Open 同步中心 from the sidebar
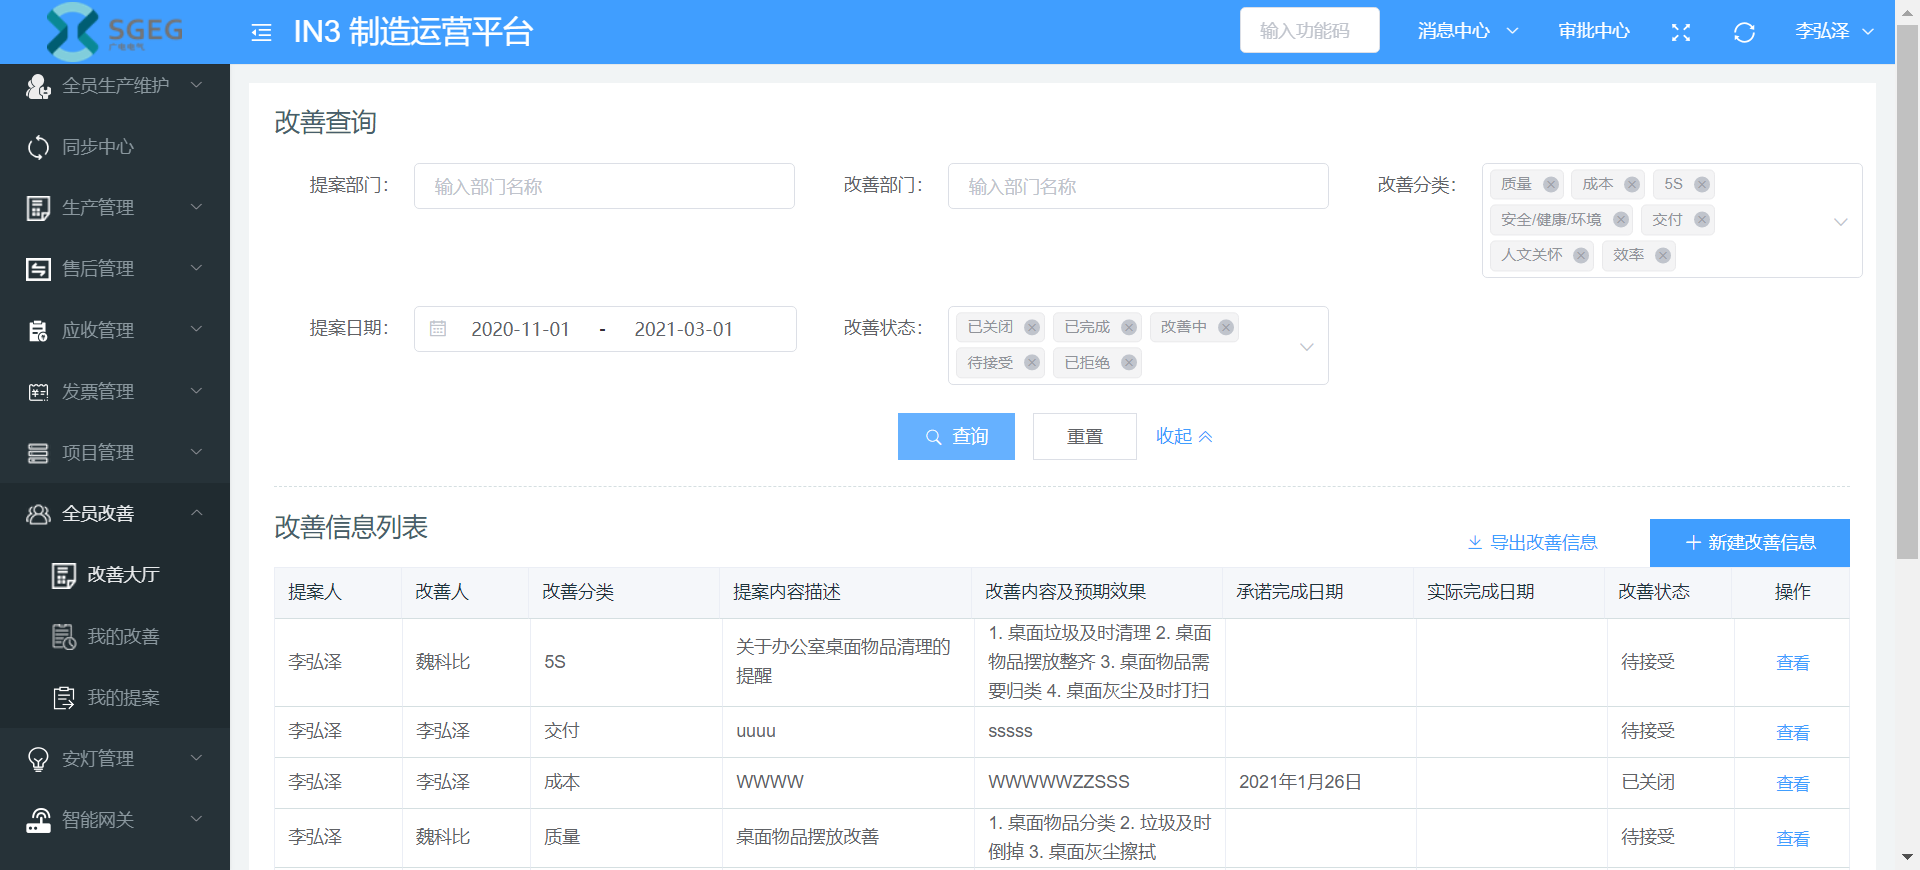 98,147
